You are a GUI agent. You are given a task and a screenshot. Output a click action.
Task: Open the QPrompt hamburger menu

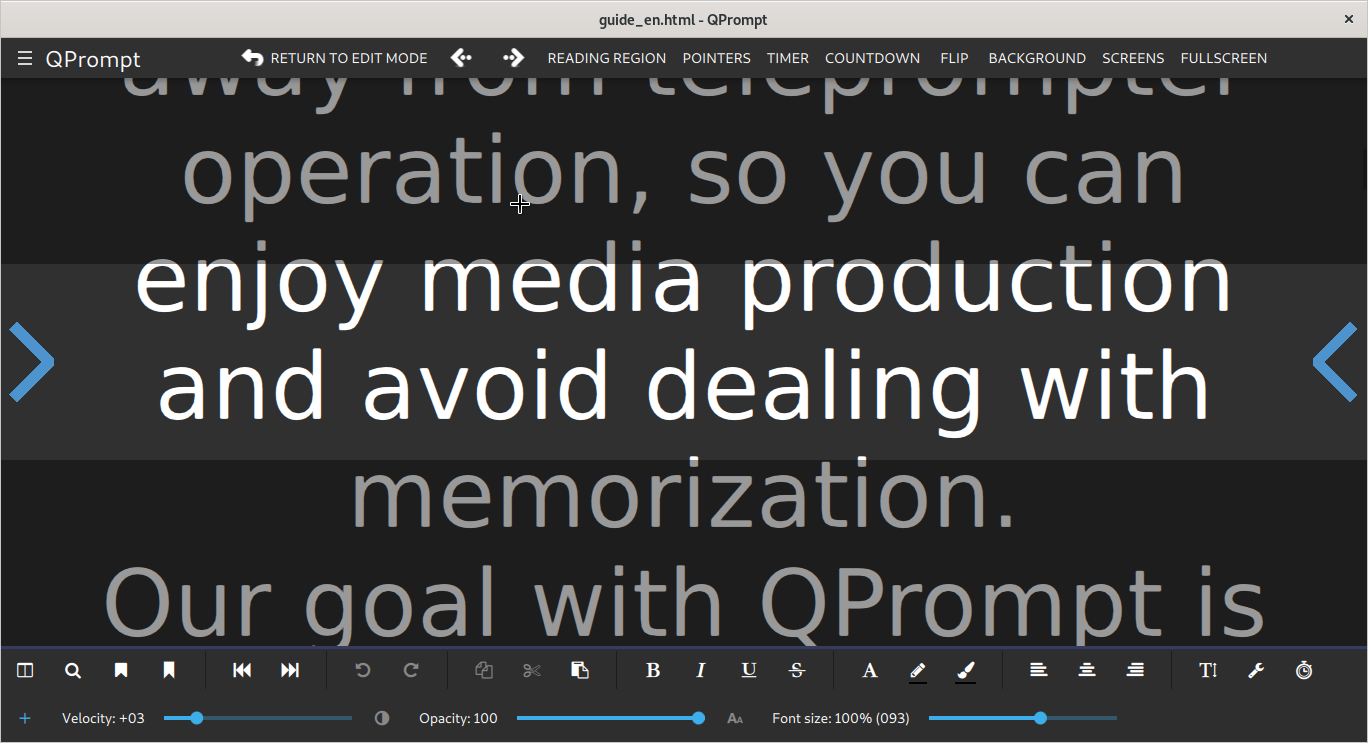tap(25, 59)
